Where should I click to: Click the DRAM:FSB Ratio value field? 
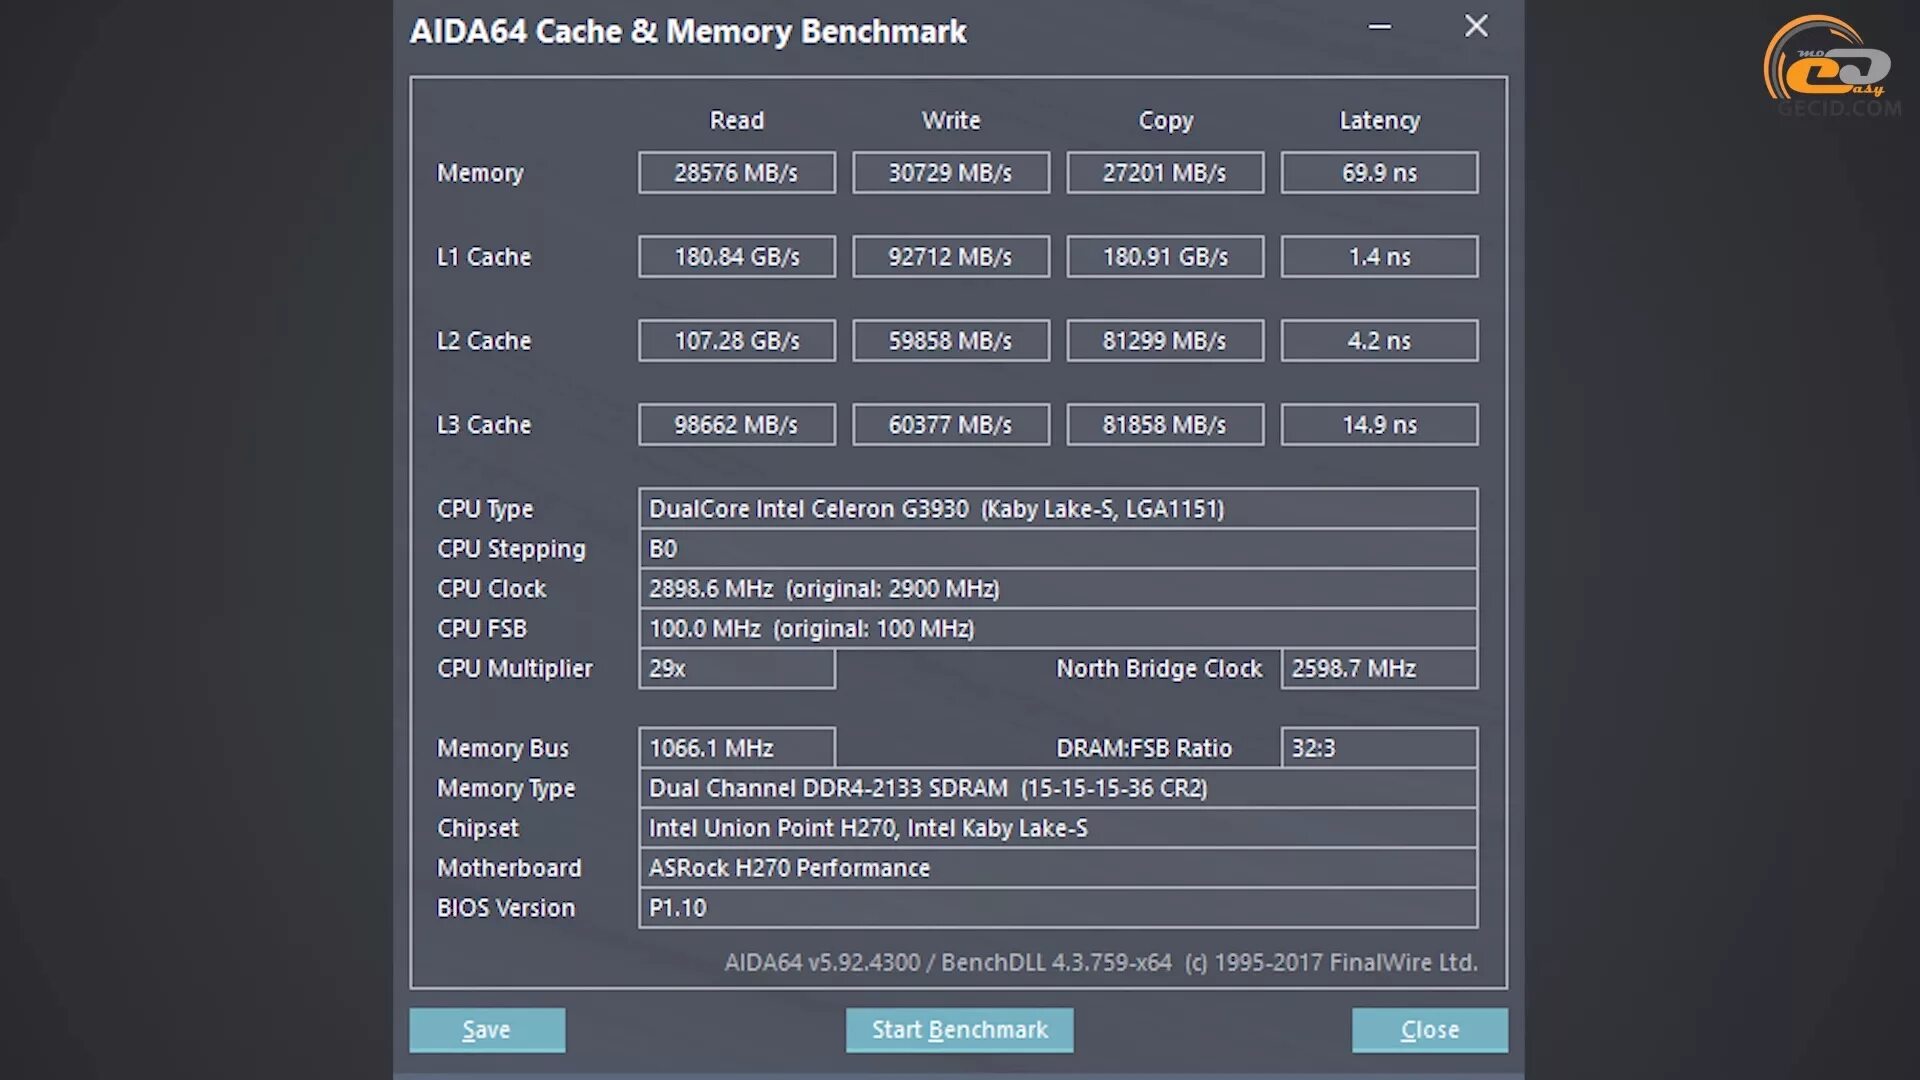(x=1379, y=748)
